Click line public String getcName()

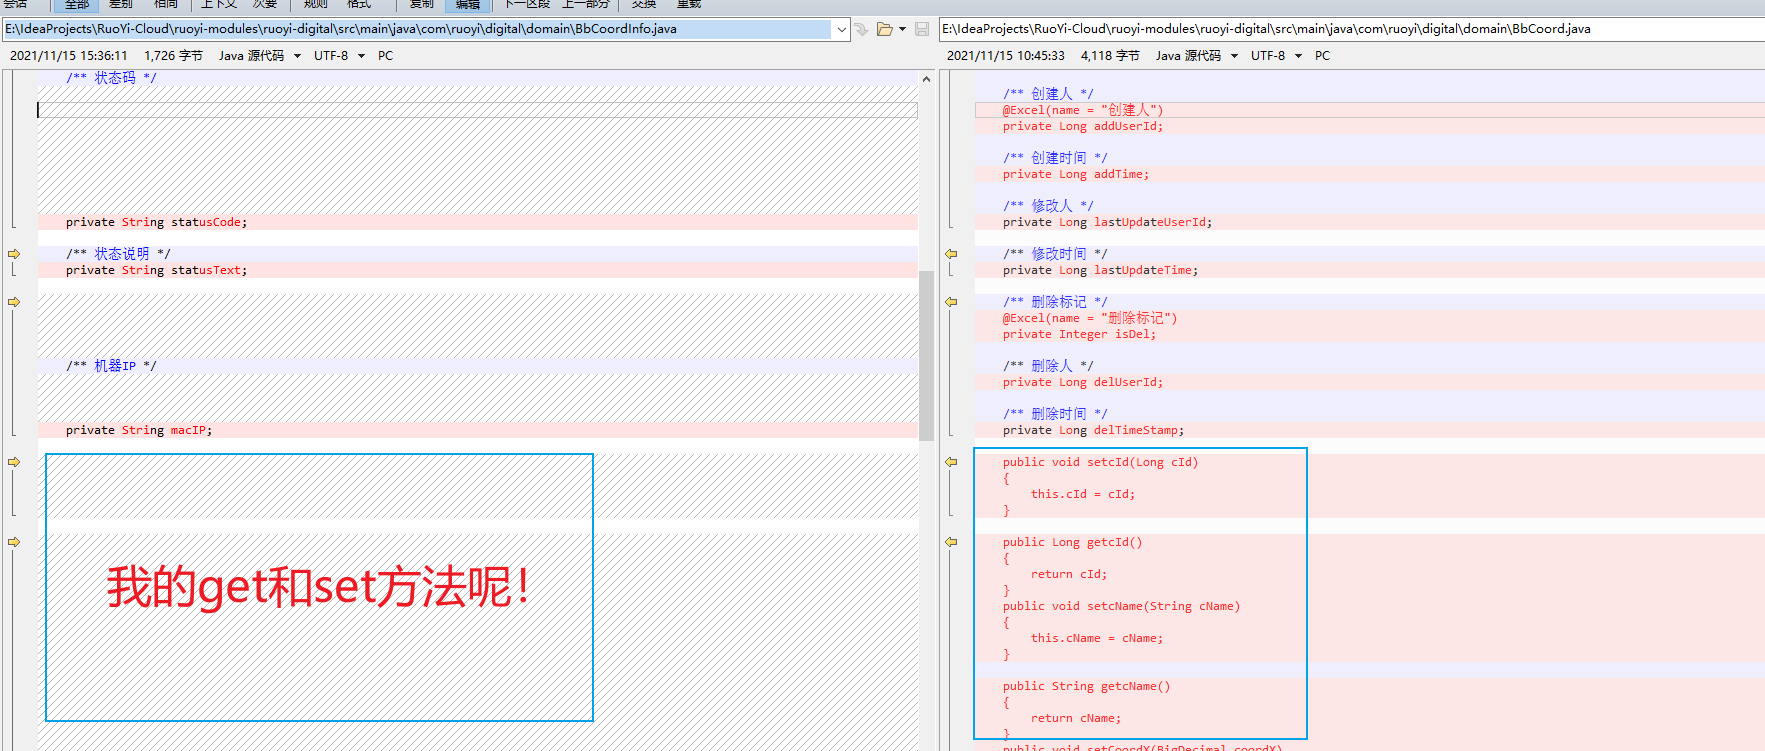click(1086, 686)
